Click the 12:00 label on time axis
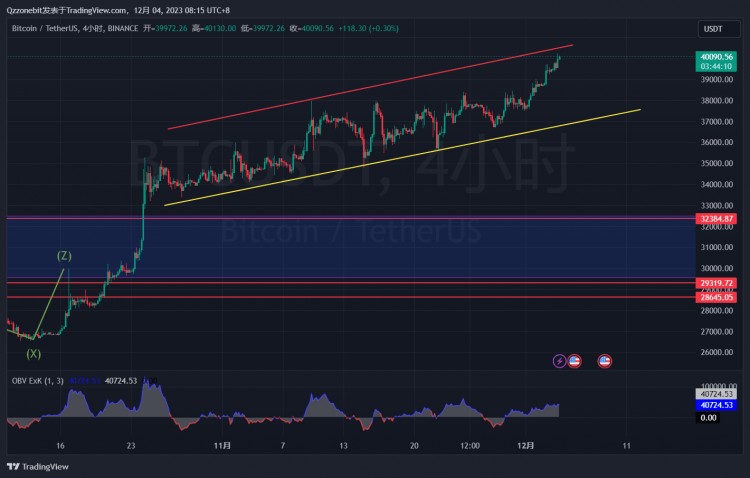The image size is (750, 478). click(x=470, y=446)
